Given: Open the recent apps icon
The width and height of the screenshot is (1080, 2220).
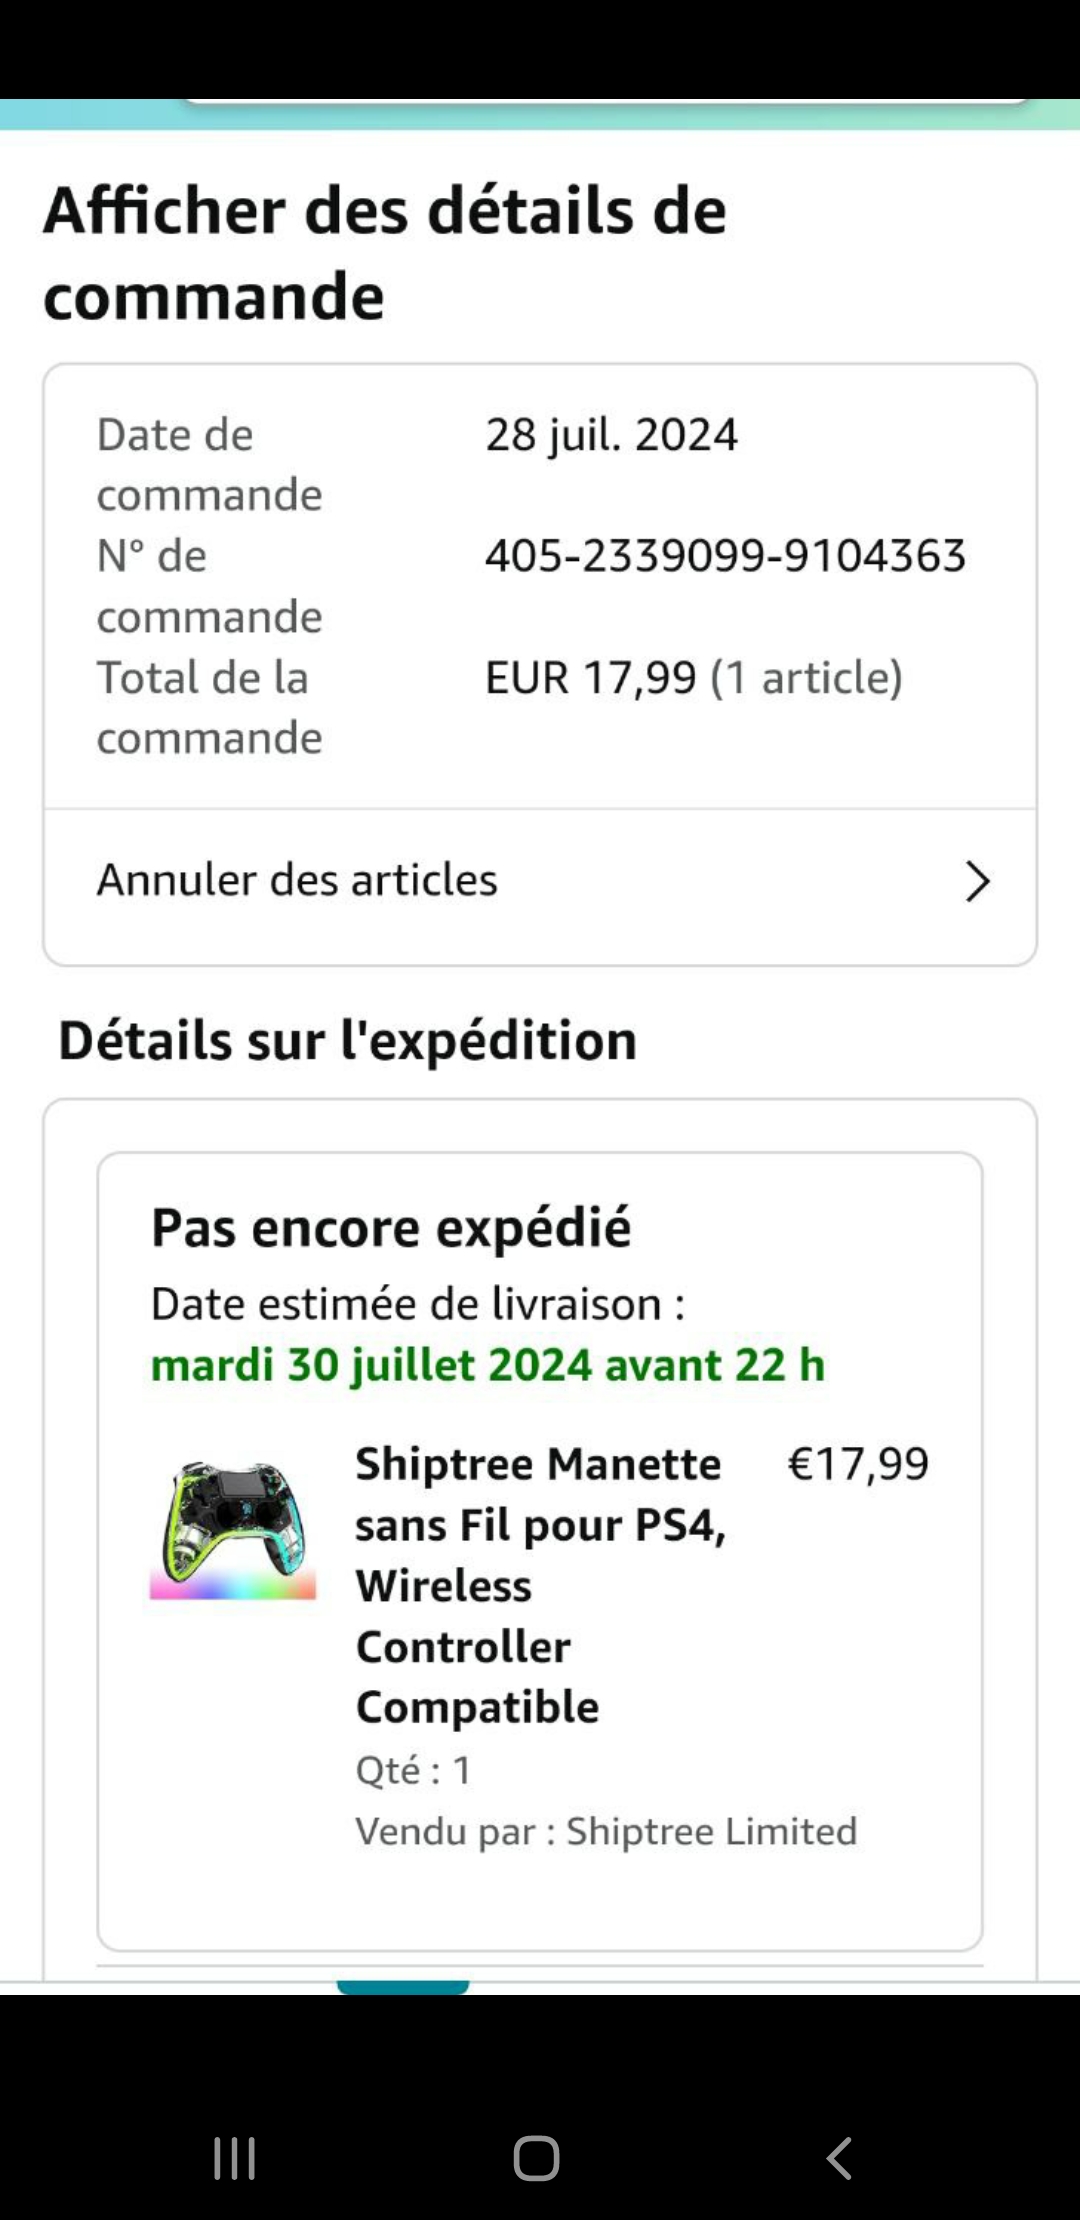Looking at the screenshot, I should pos(235,2158).
